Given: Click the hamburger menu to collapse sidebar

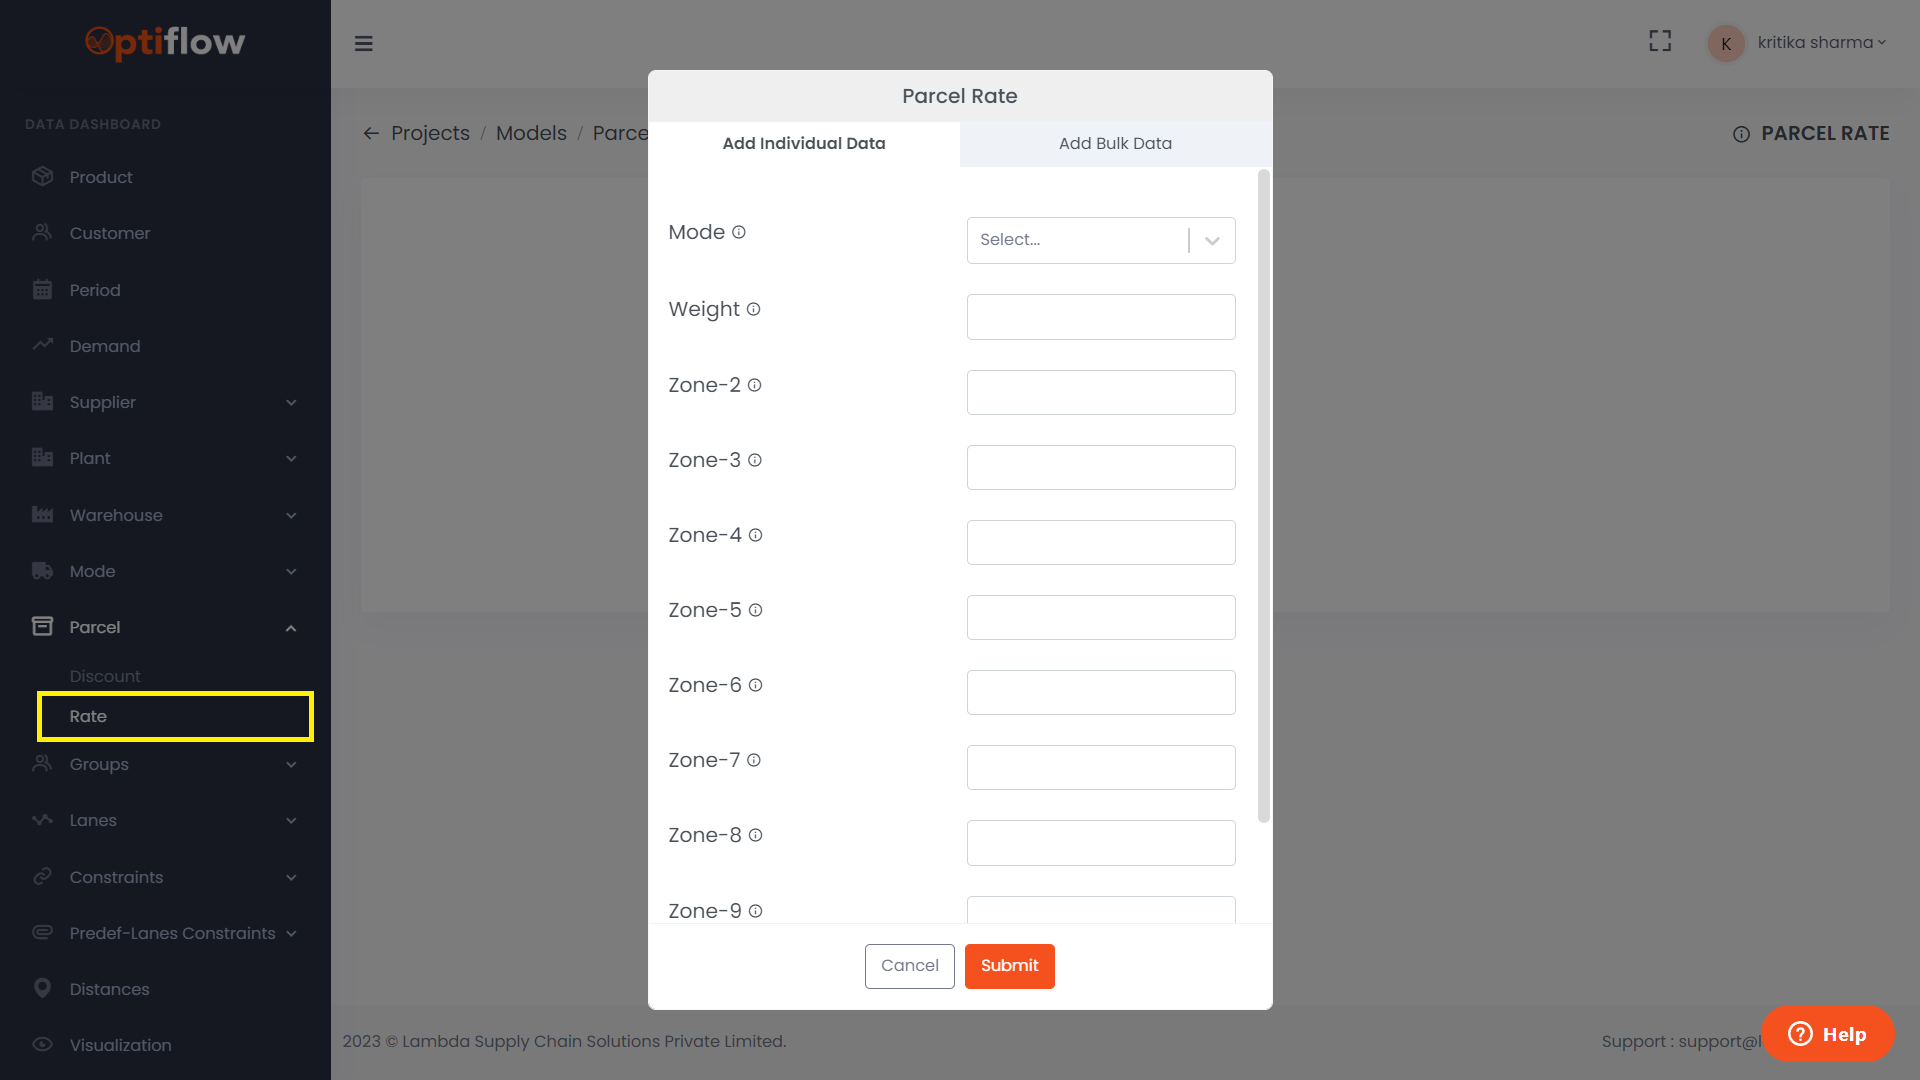Looking at the screenshot, I should tap(364, 43).
